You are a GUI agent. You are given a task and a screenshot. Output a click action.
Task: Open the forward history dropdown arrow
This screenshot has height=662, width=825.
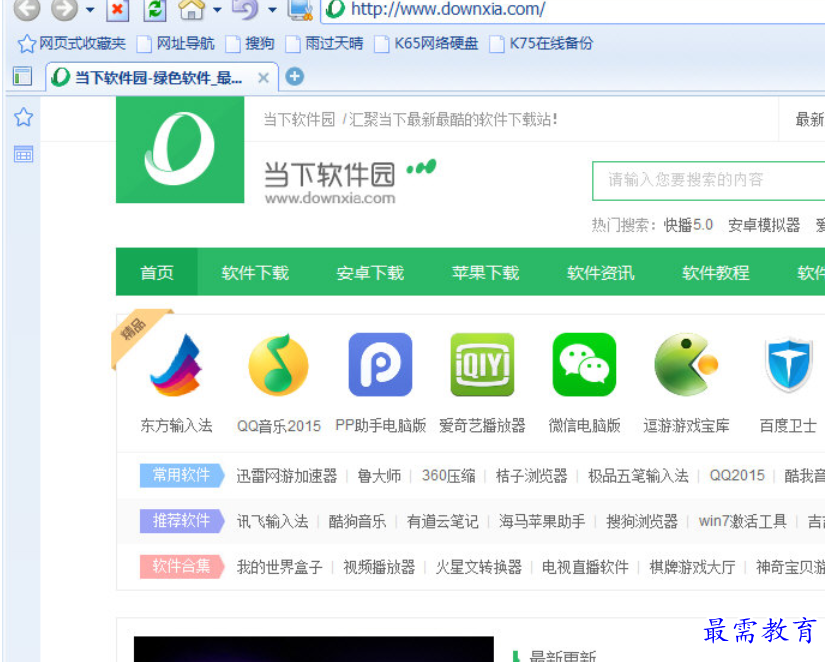[x=90, y=9]
